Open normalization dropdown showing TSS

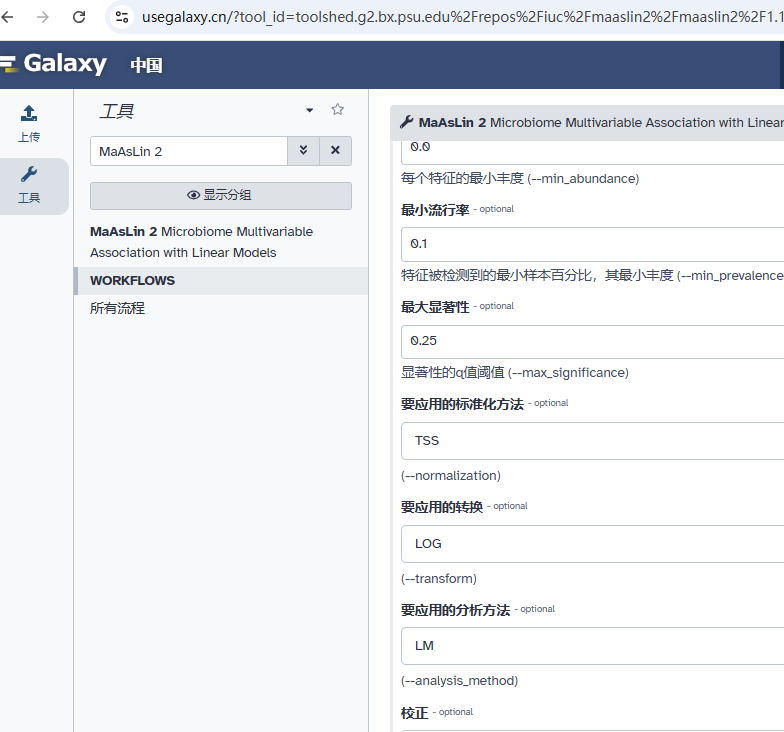pyautogui.click(x=592, y=440)
